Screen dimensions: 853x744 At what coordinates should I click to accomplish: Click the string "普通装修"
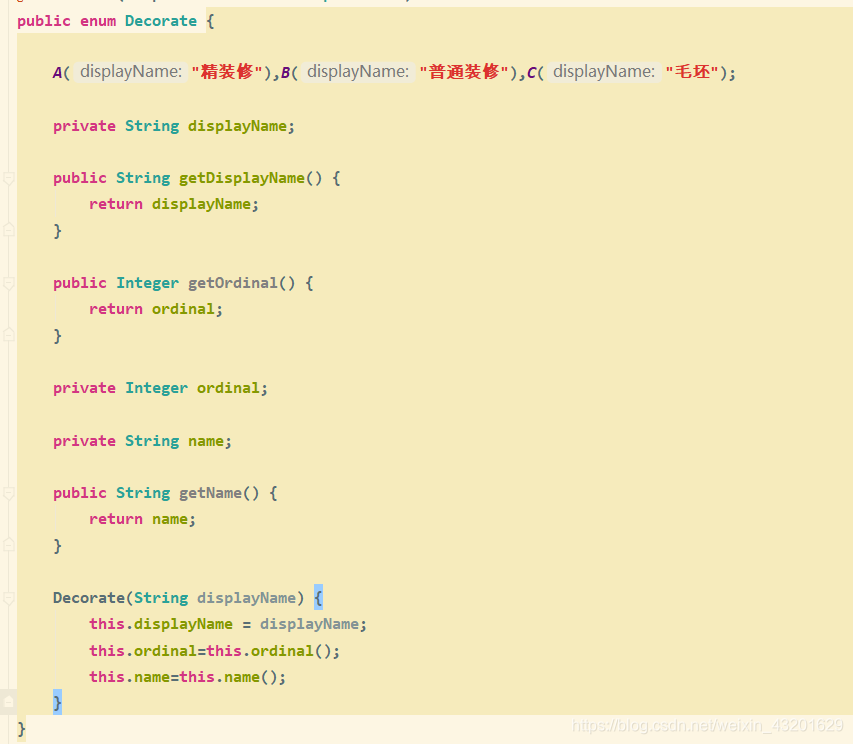pos(464,72)
